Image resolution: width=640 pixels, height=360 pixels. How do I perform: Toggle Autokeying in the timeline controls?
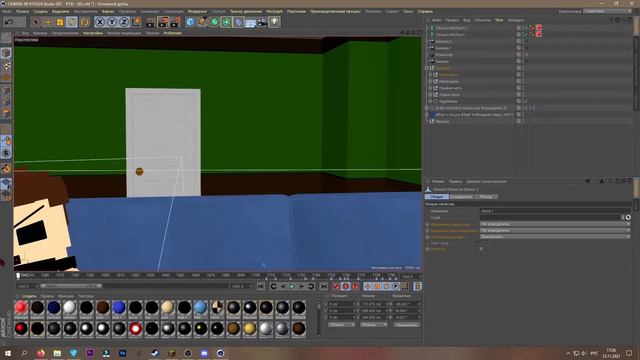(x=346, y=286)
